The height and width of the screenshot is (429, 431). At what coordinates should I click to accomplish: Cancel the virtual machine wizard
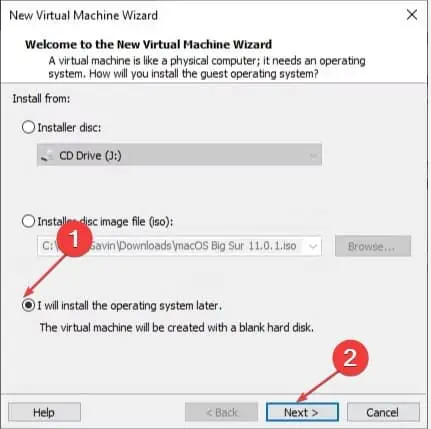[383, 412]
